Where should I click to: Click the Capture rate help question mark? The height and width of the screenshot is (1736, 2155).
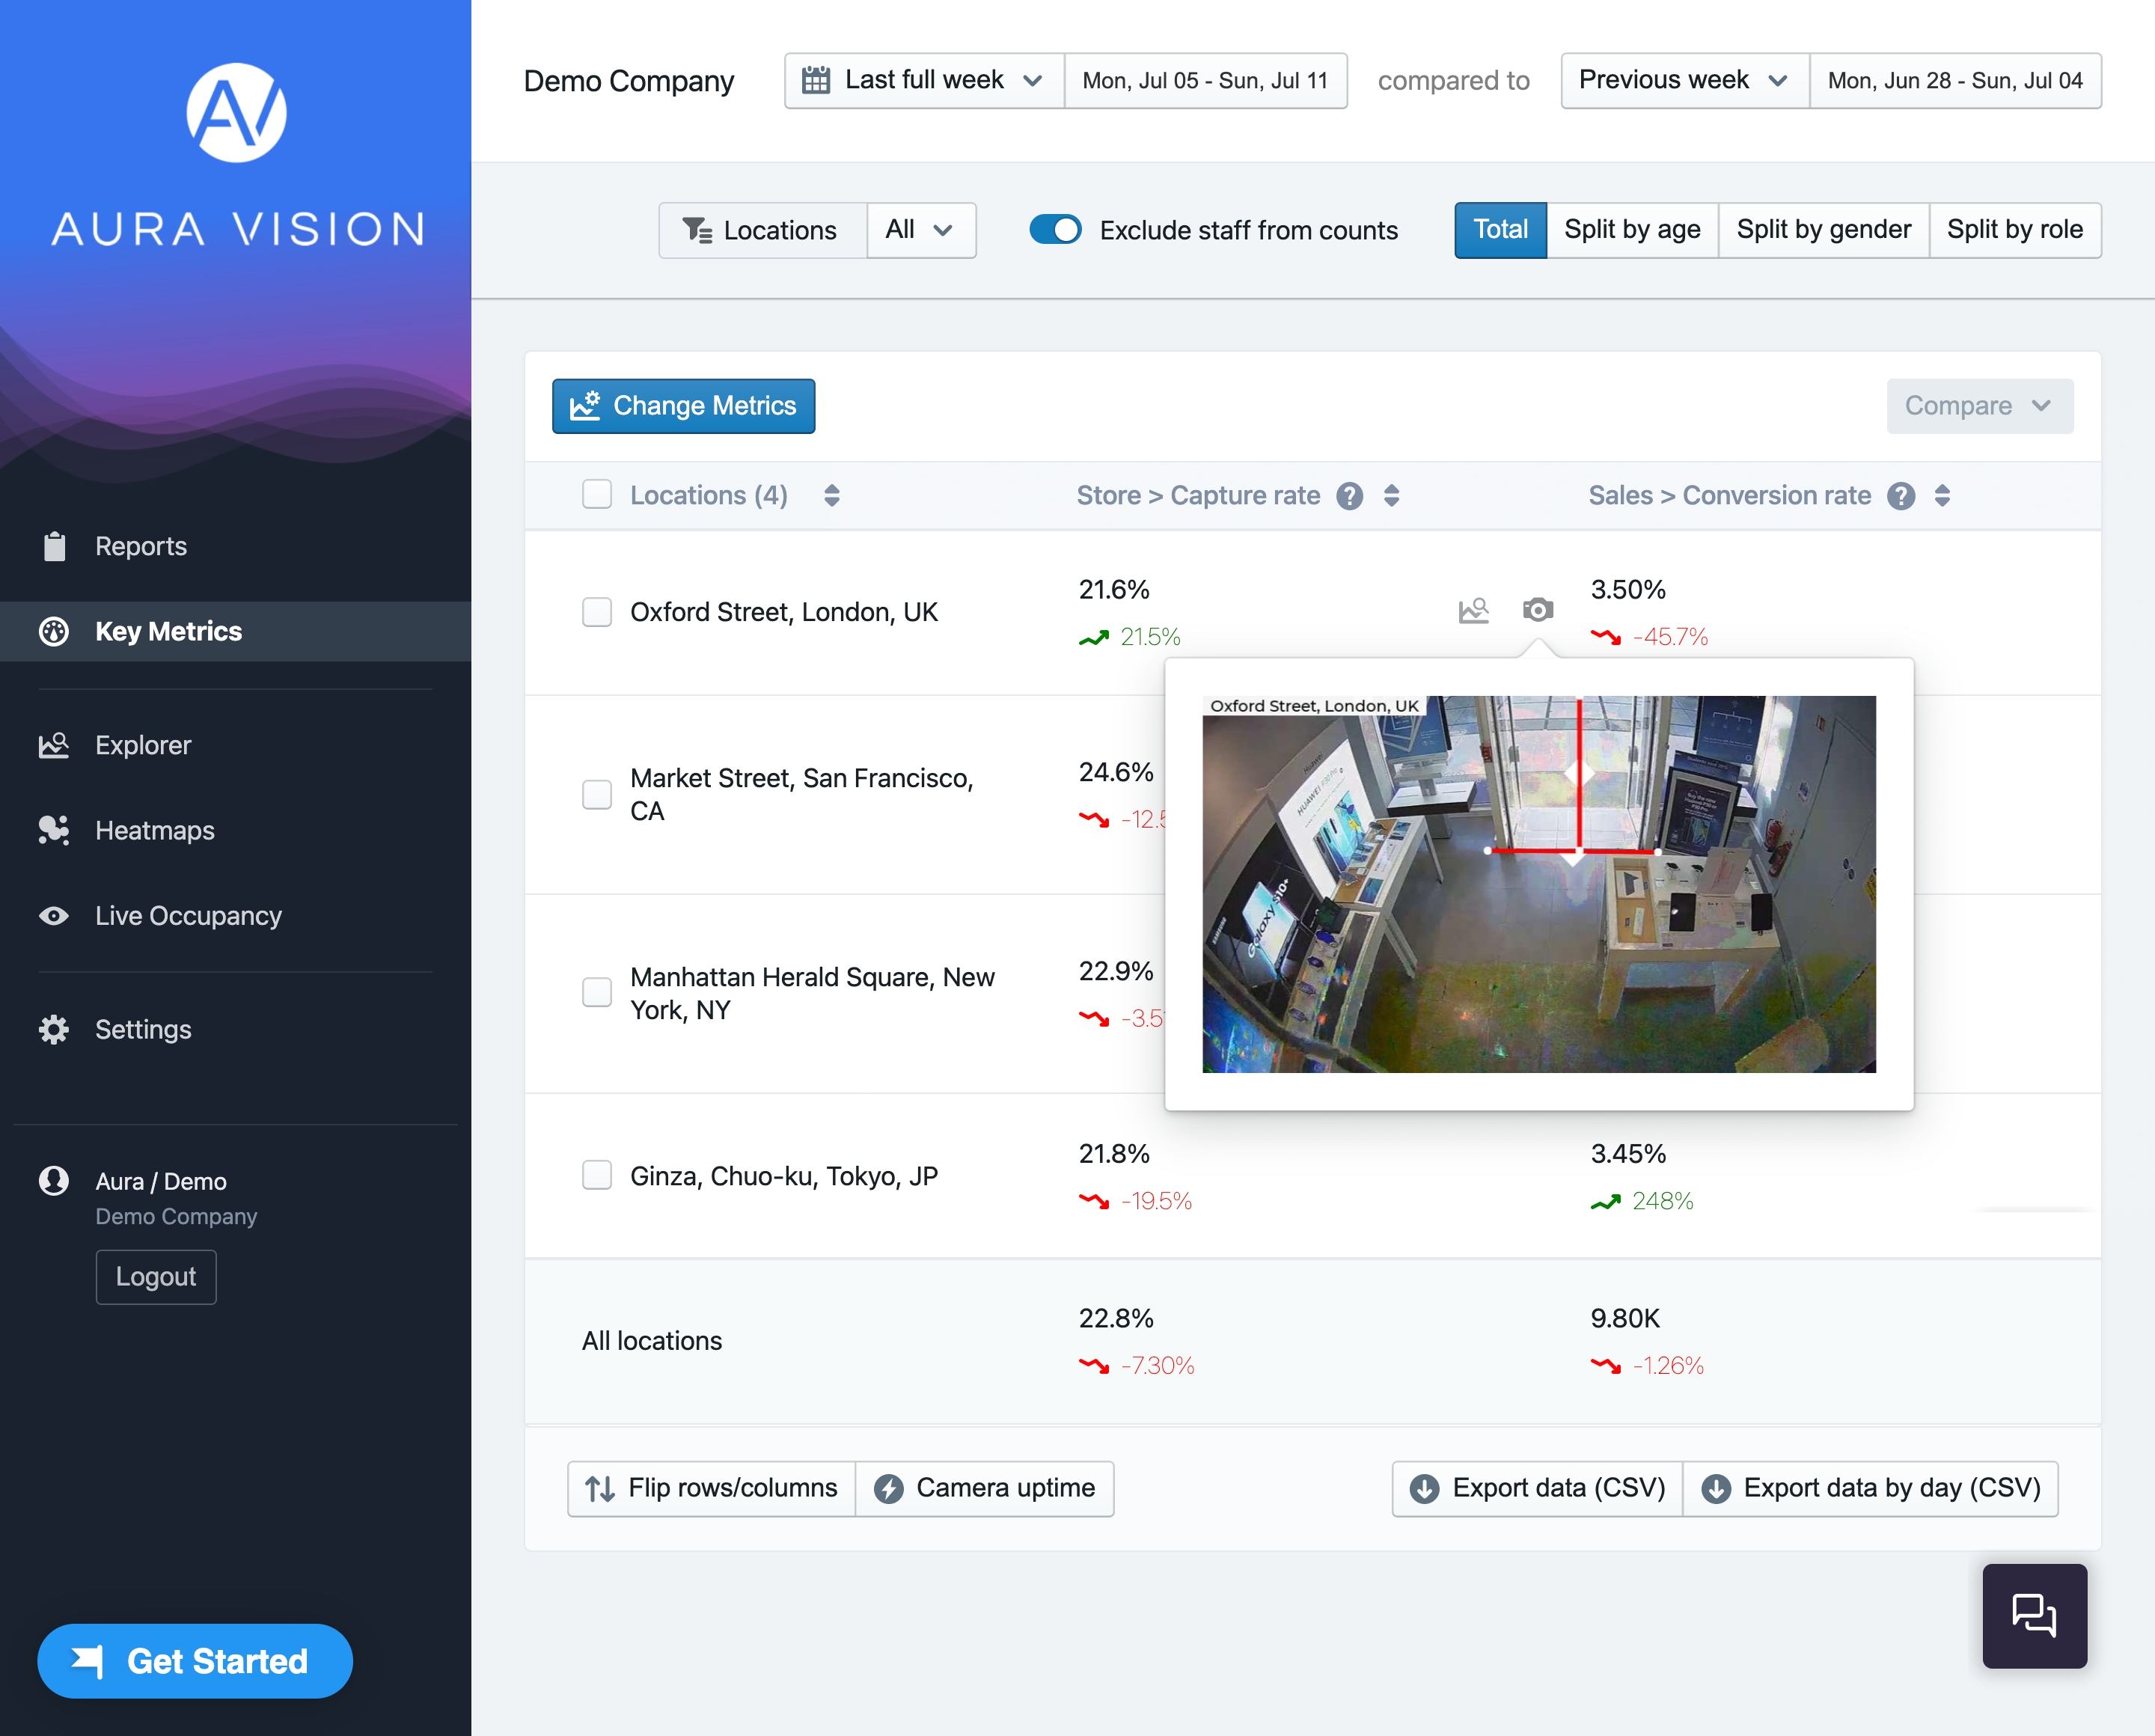pyautogui.click(x=1349, y=496)
